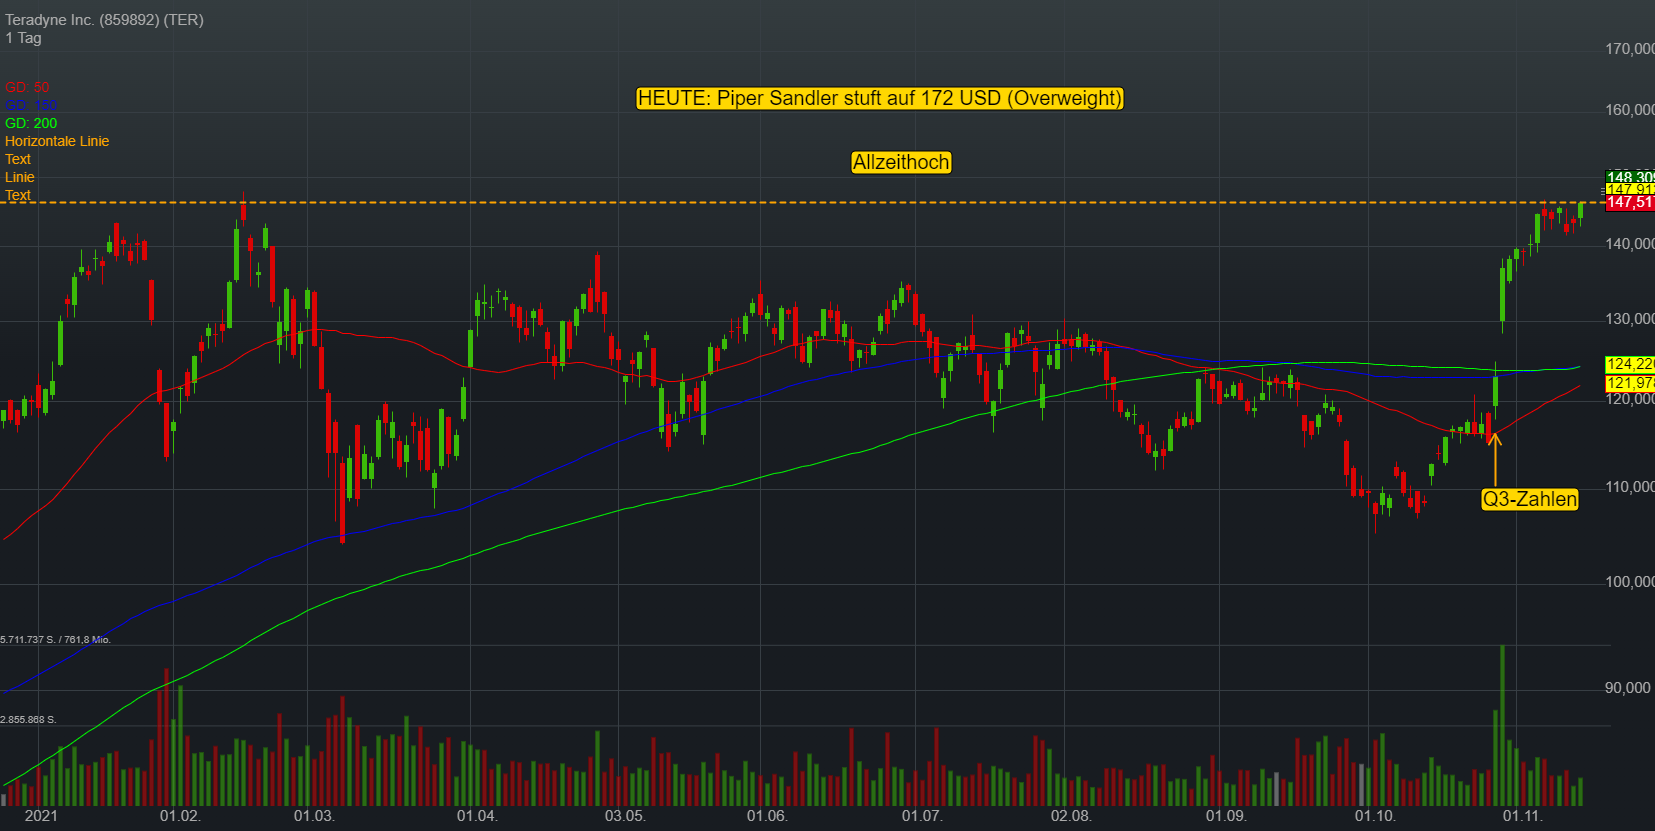Click the Piper Sandler 172 USD annotation

[x=880, y=98]
